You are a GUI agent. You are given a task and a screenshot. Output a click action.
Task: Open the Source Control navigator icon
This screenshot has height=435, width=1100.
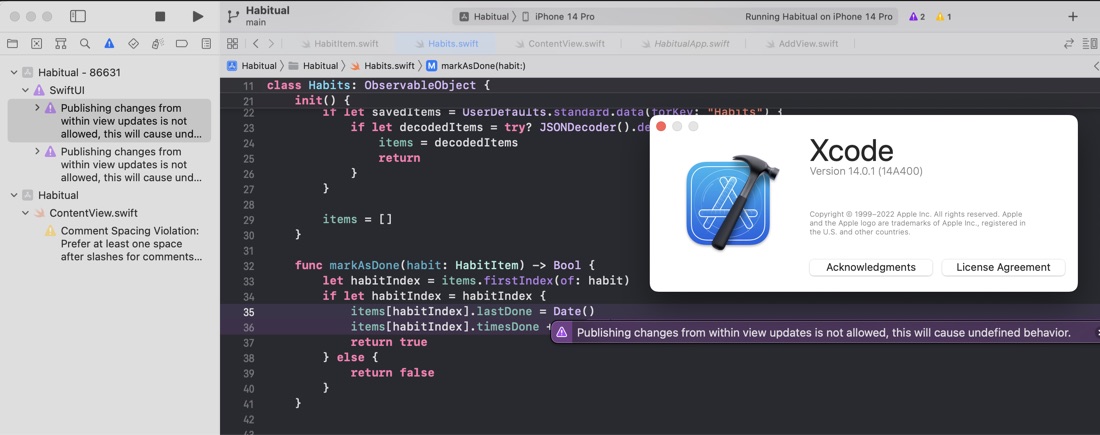click(x=36, y=44)
